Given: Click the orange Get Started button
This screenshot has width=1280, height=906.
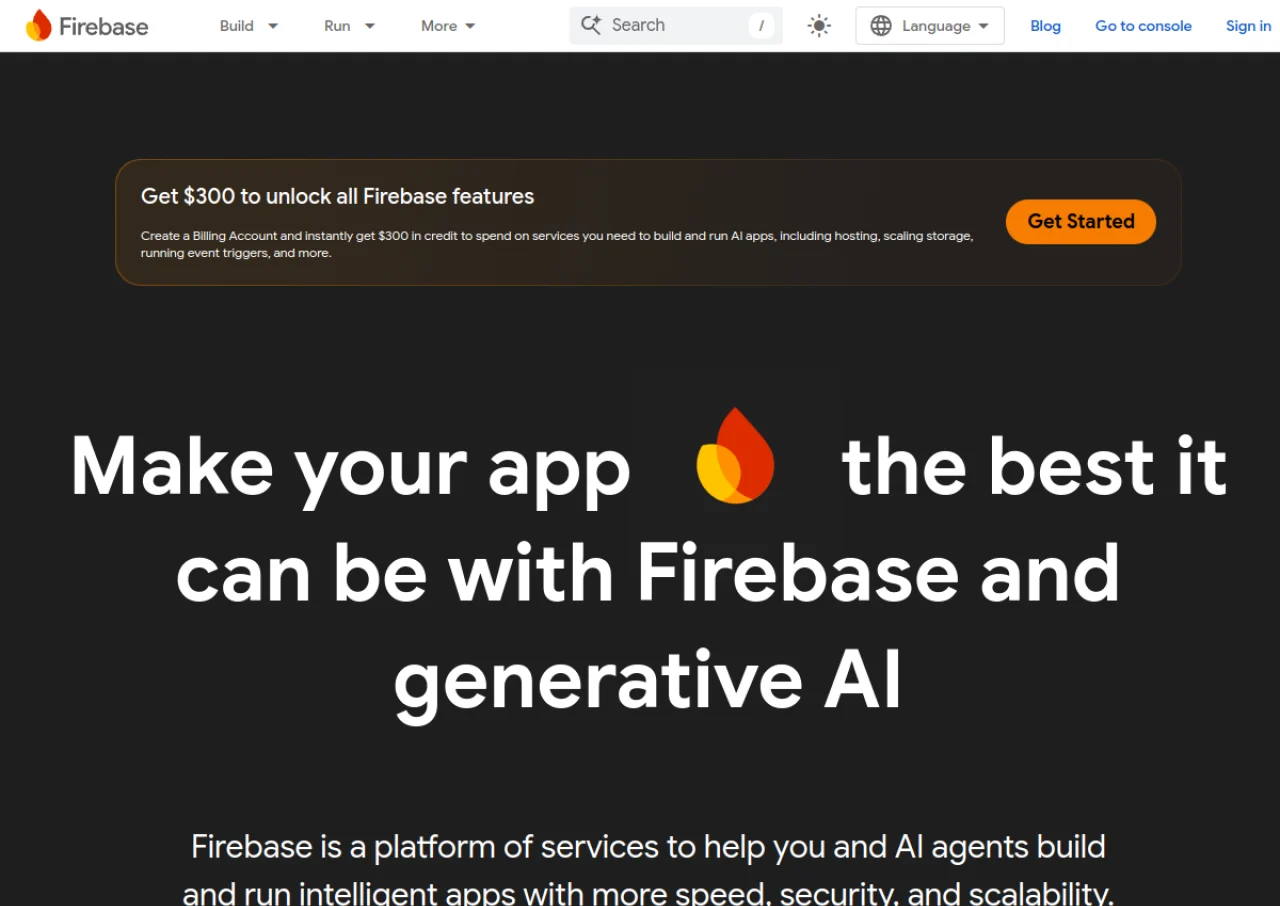Looking at the screenshot, I should pos(1081,222).
